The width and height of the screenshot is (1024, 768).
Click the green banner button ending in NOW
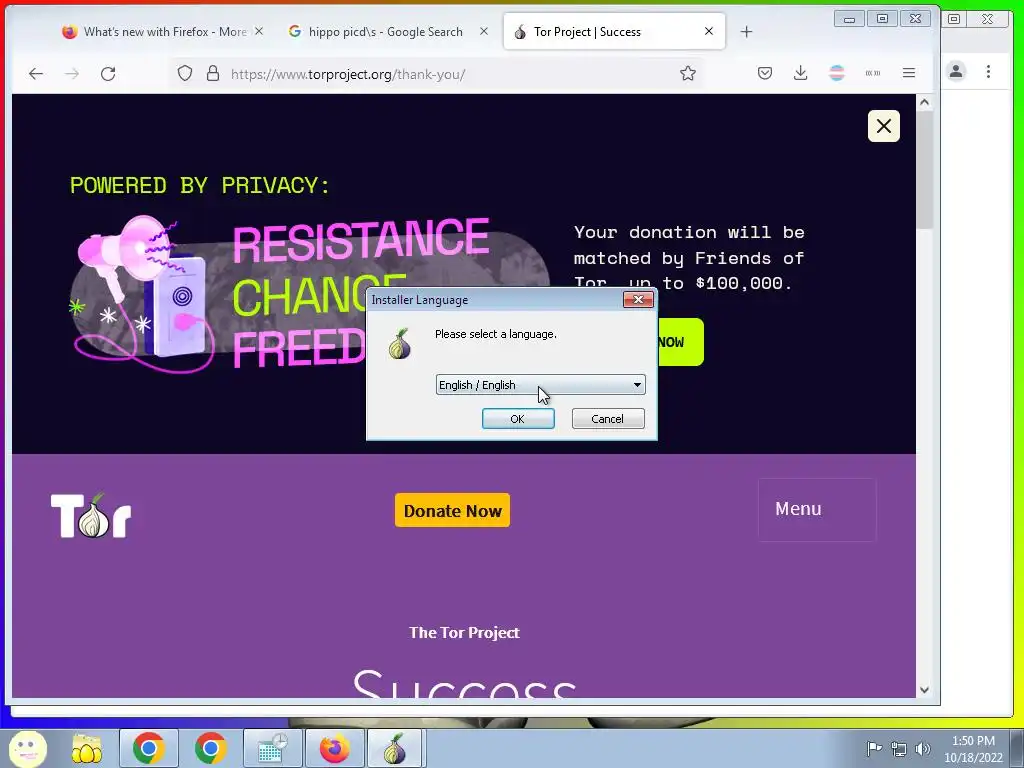coord(680,342)
